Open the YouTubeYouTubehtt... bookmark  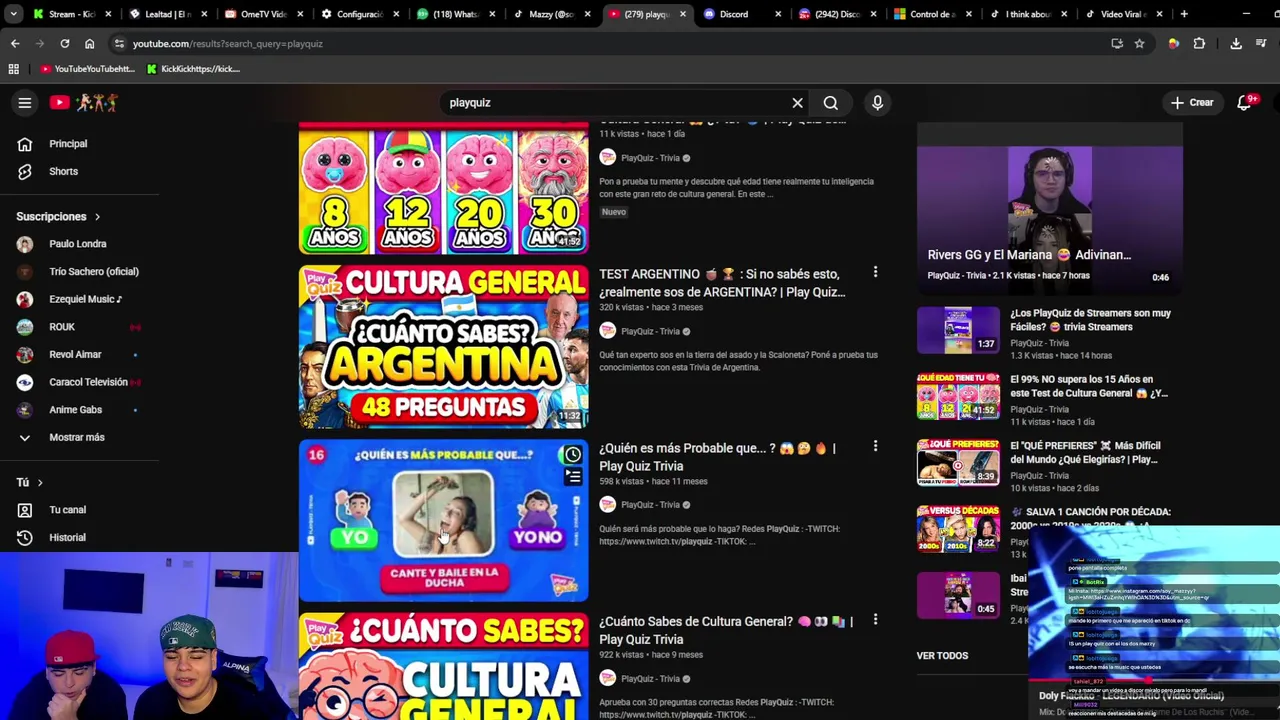(x=87, y=69)
